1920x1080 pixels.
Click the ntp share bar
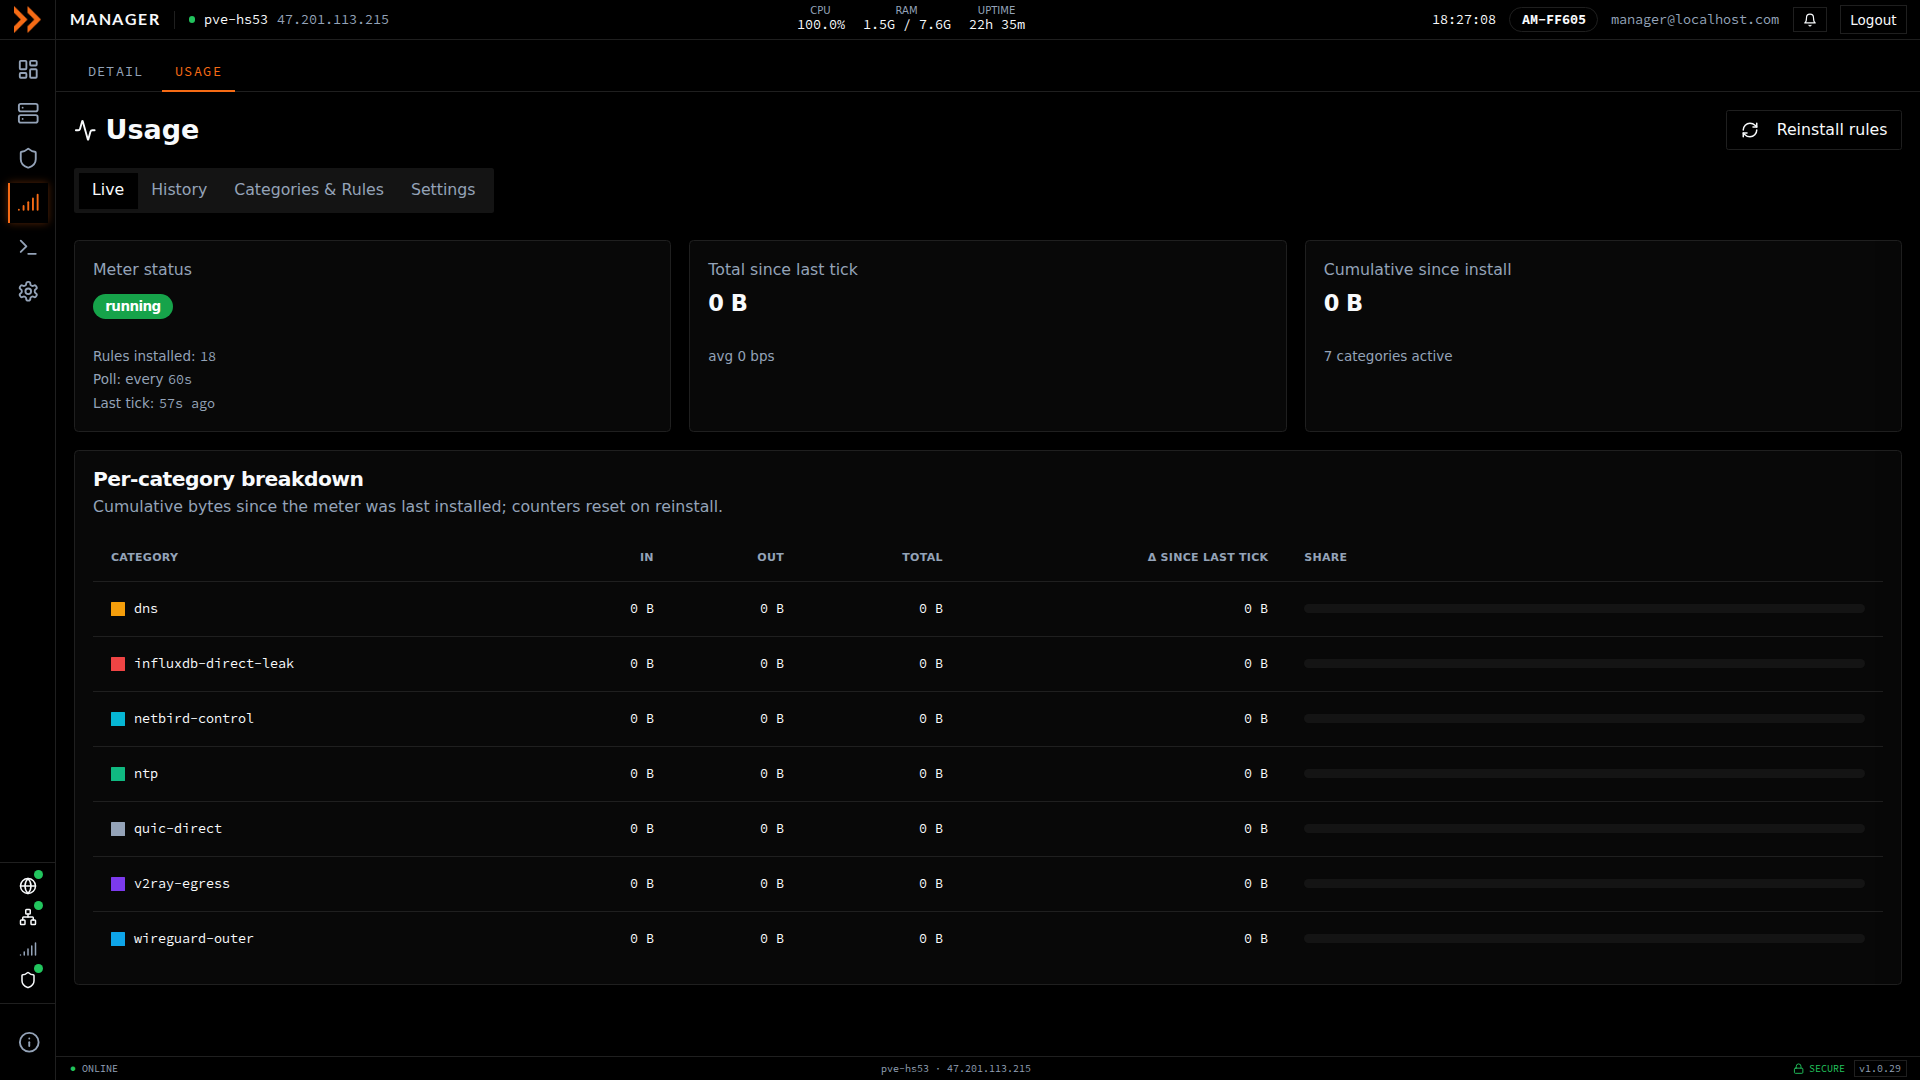coord(1584,774)
